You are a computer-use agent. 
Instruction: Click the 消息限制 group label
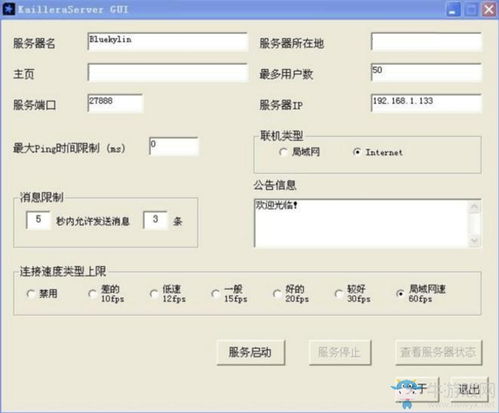41,197
